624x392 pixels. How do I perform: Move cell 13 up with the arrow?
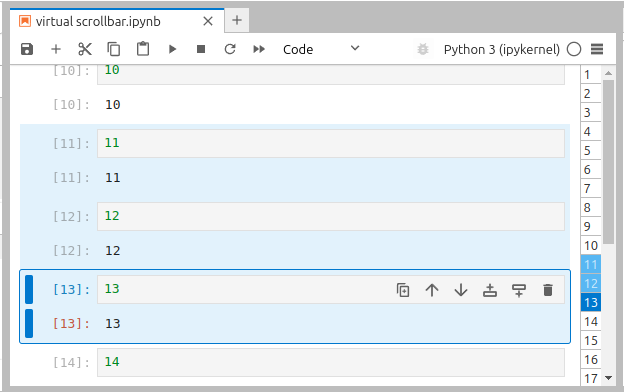point(432,290)
